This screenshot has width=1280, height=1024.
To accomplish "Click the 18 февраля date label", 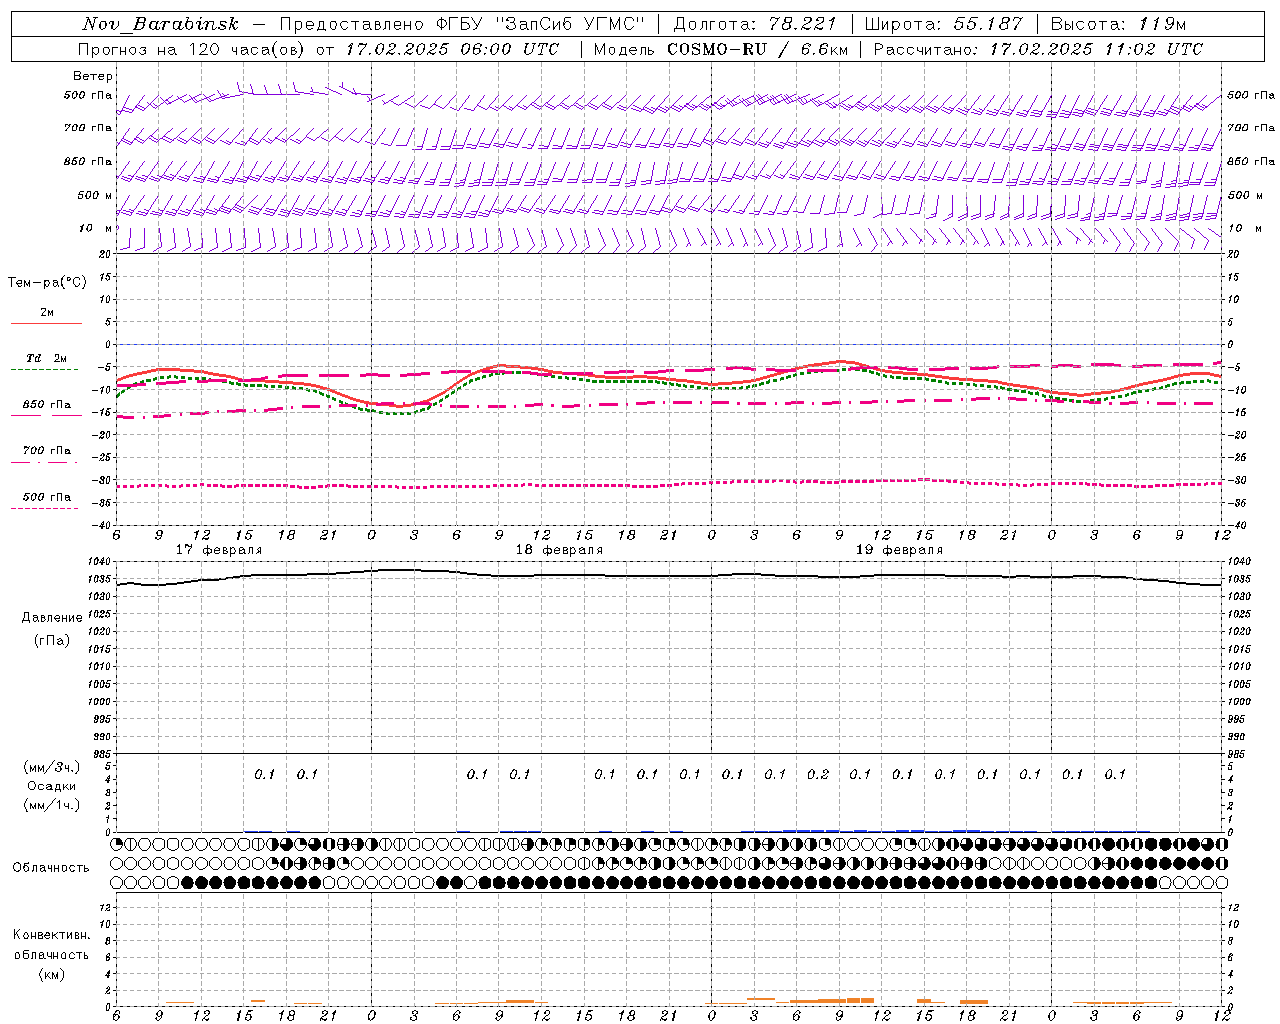I will pyautogui.click(x=559, y=550).
